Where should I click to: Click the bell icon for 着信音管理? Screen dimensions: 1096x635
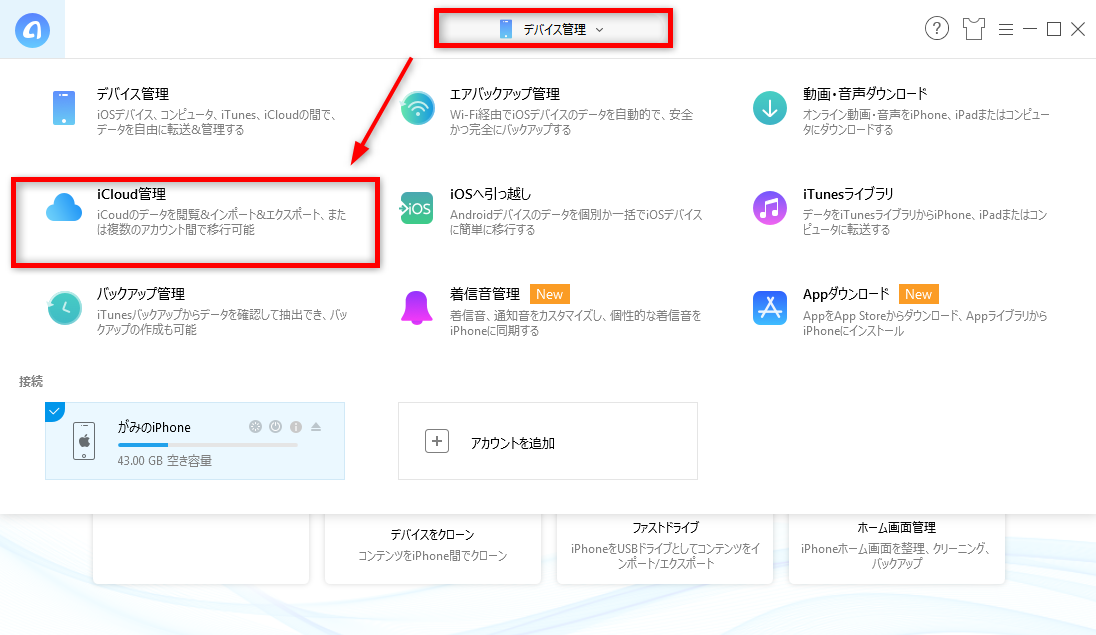tap(417, 308)
